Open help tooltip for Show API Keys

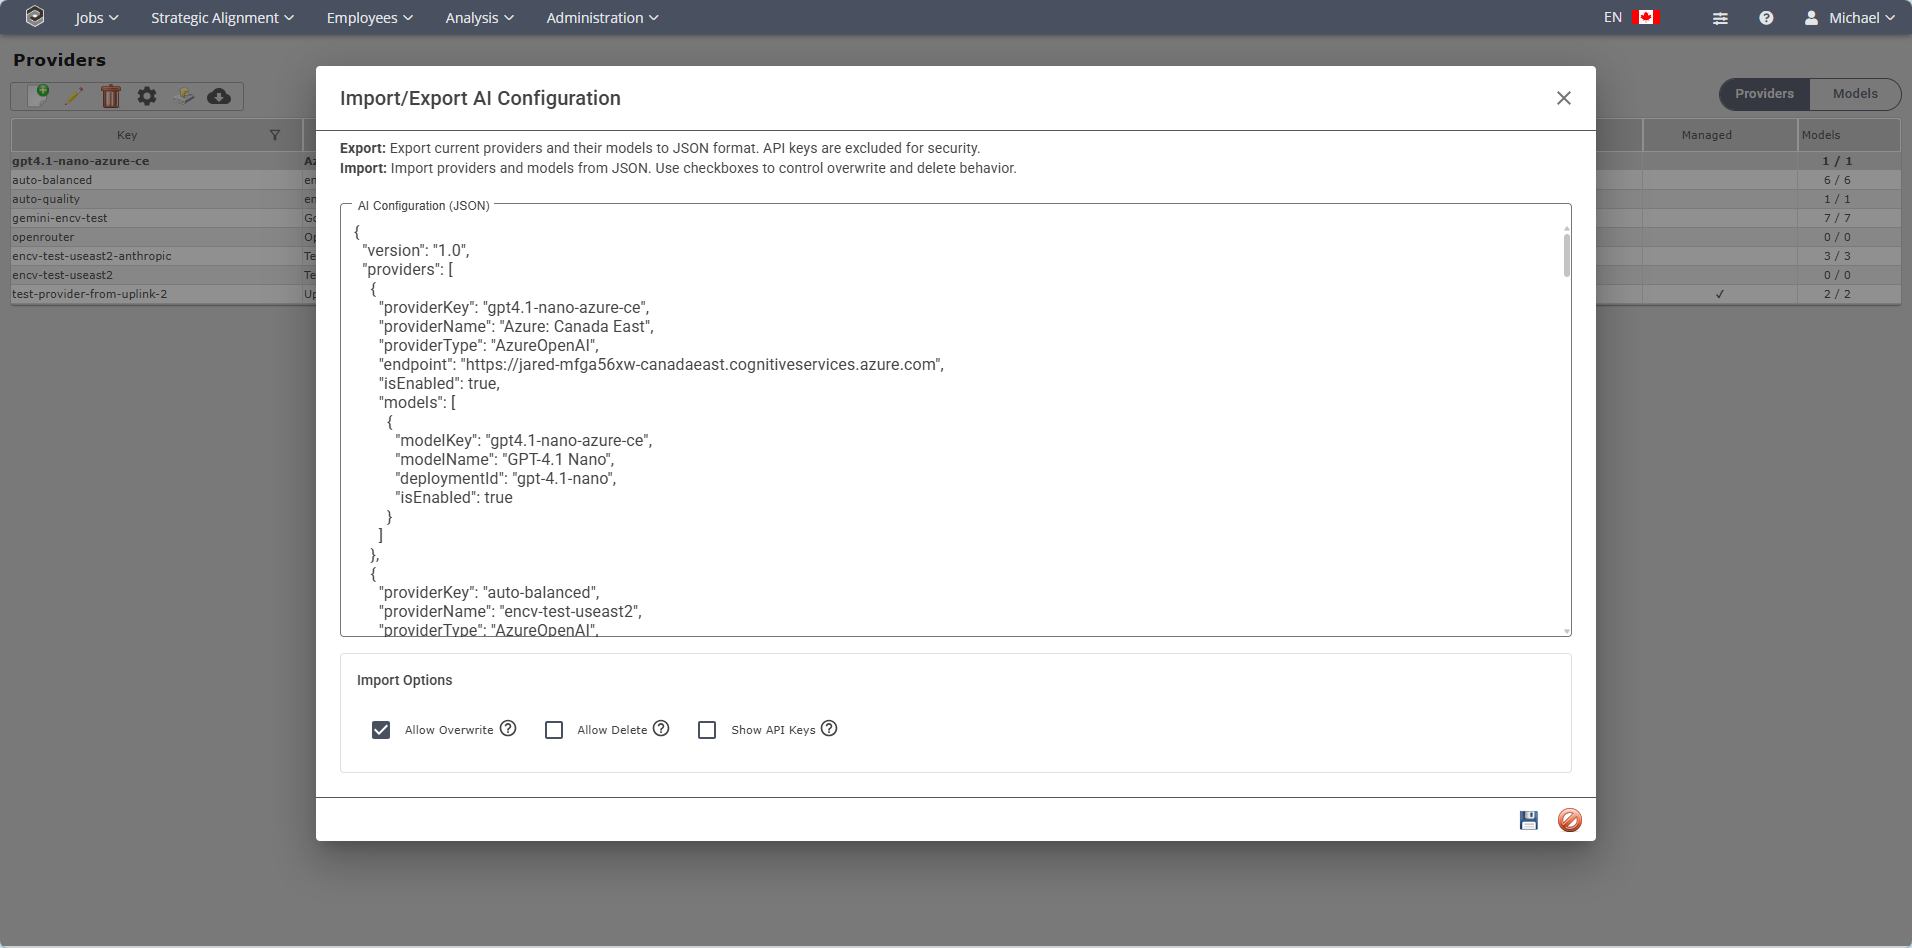click(x=829, y=728)
